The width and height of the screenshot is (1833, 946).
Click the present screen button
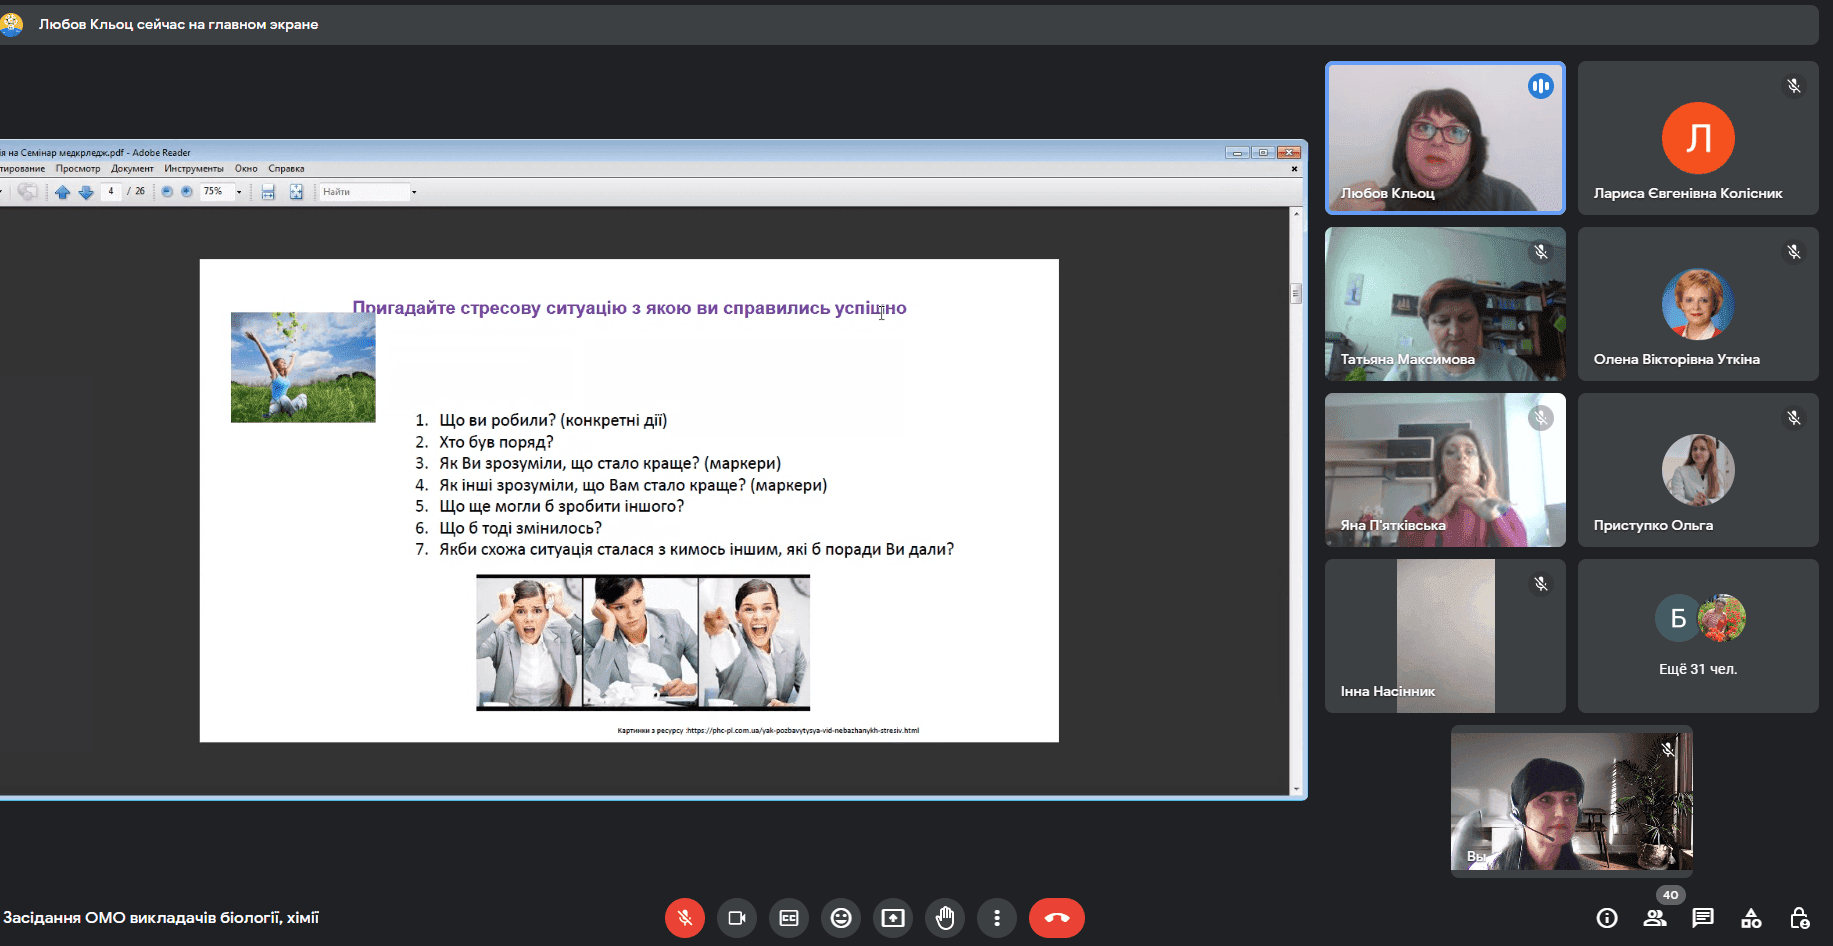pyautogui.click(x=893, y=918)
